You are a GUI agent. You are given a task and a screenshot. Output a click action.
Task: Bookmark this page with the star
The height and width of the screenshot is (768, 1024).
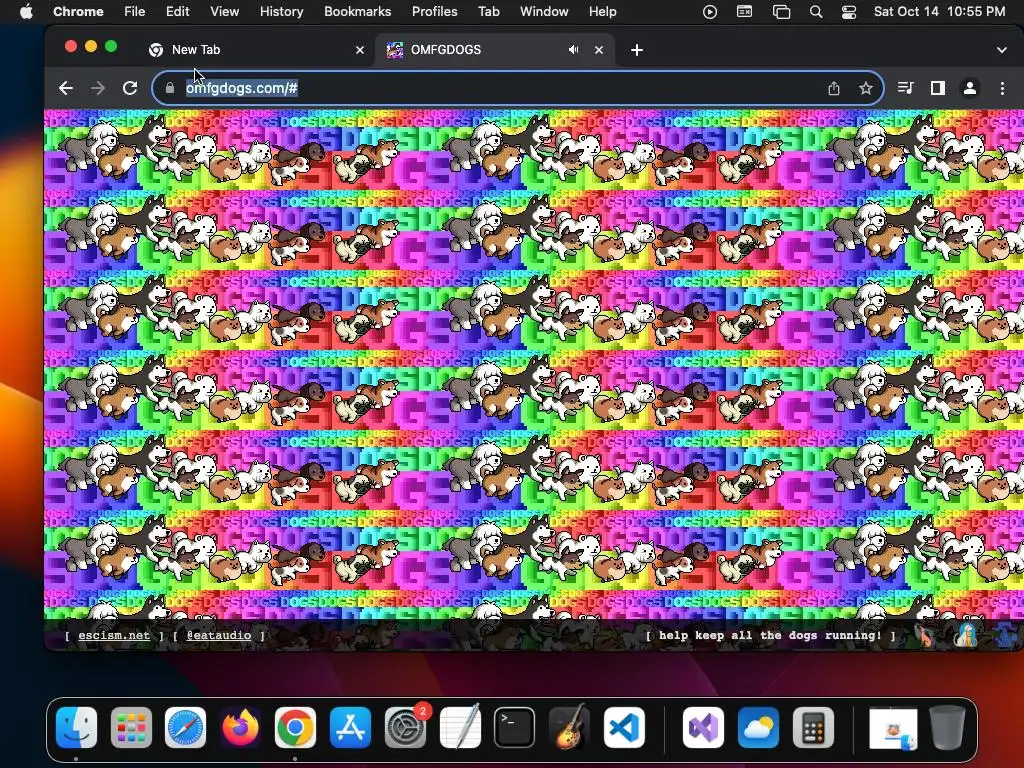click(x=866, y=88)
